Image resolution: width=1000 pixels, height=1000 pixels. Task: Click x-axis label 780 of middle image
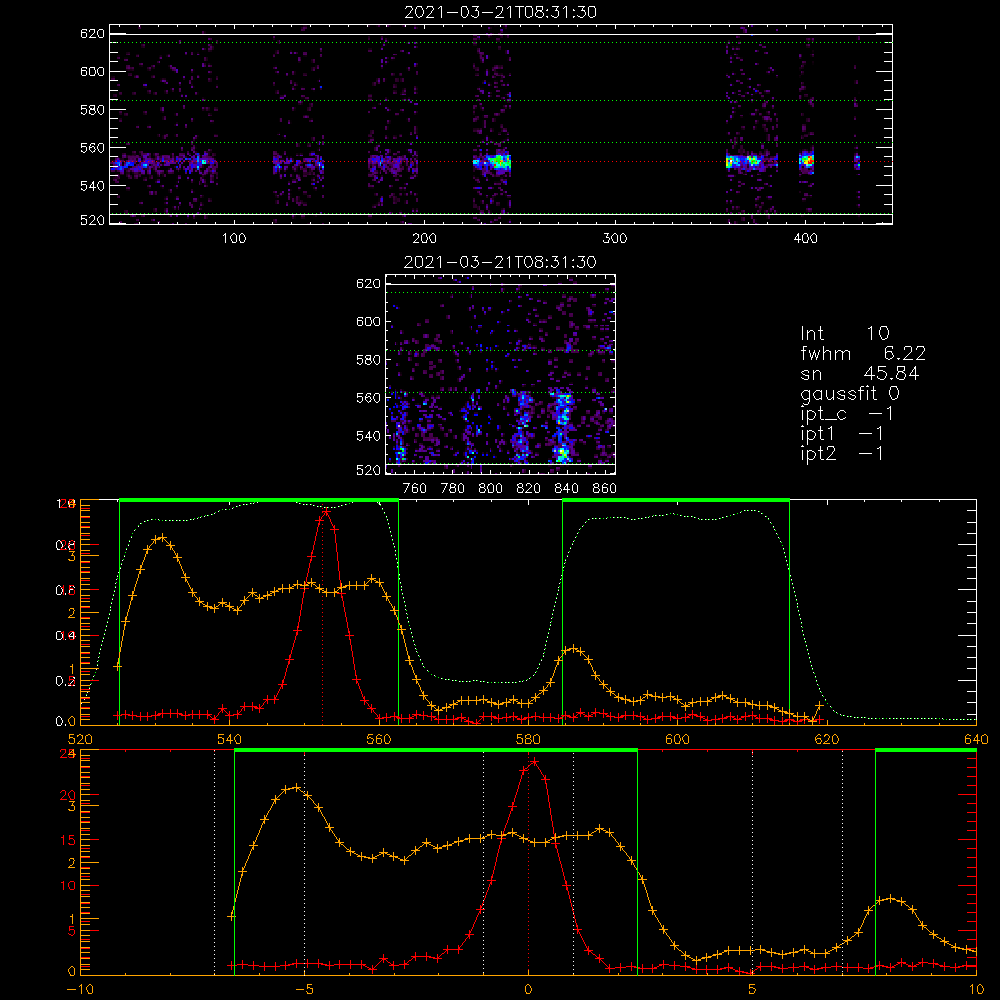(453, 489)
